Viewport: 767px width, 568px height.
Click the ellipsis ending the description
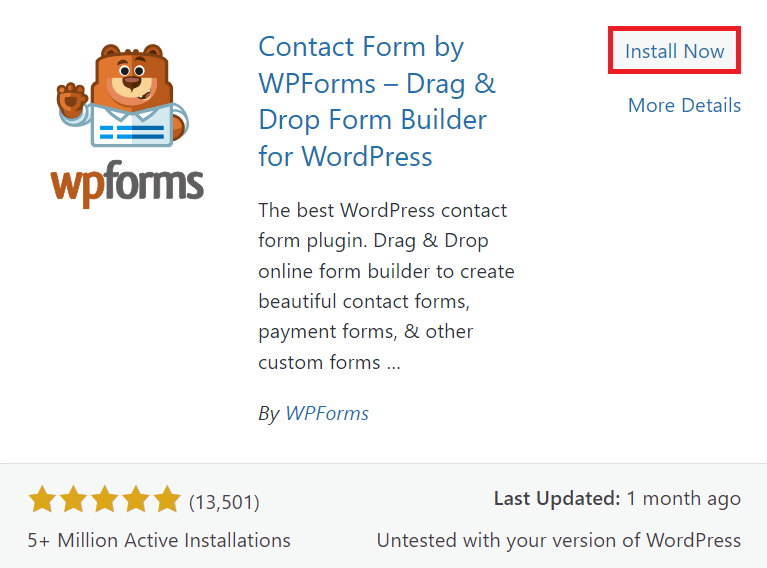tap(393, 363)
